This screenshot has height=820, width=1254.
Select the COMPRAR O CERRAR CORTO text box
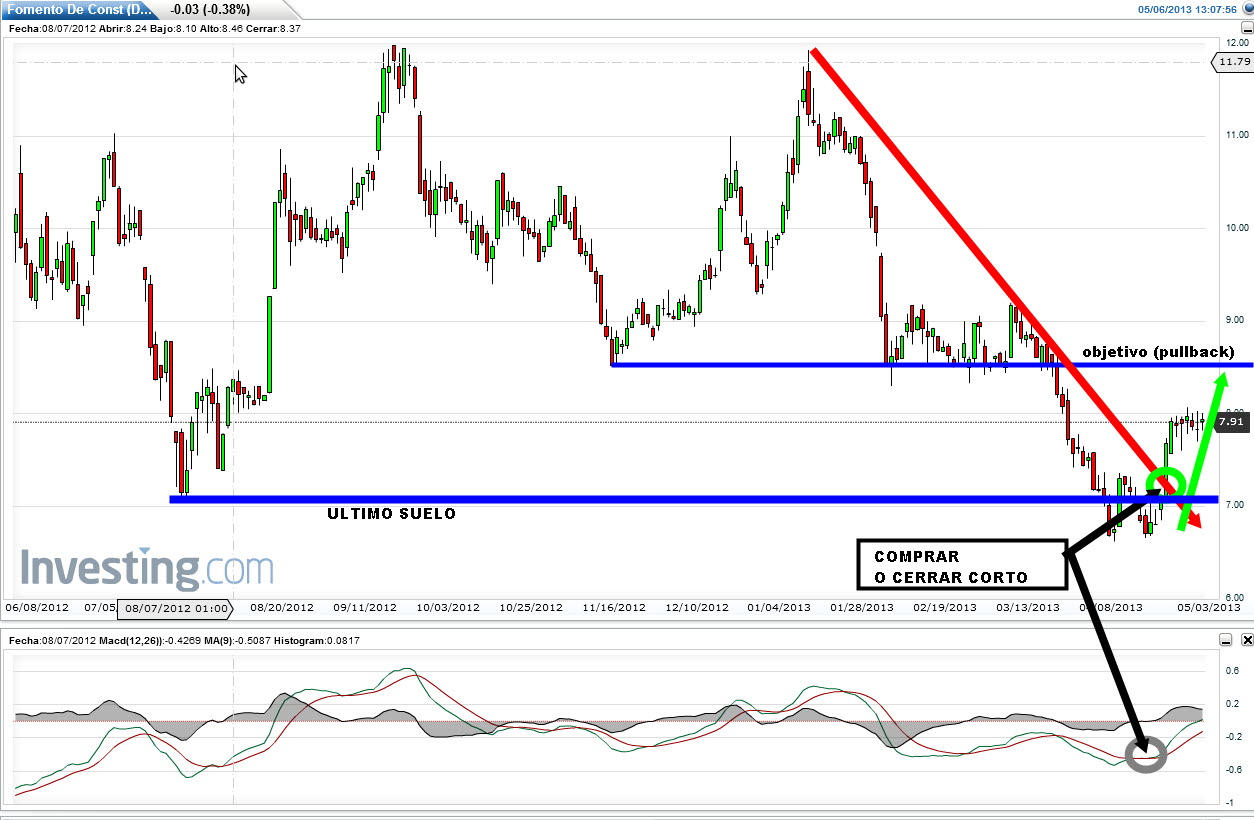(x=960, y=566)
